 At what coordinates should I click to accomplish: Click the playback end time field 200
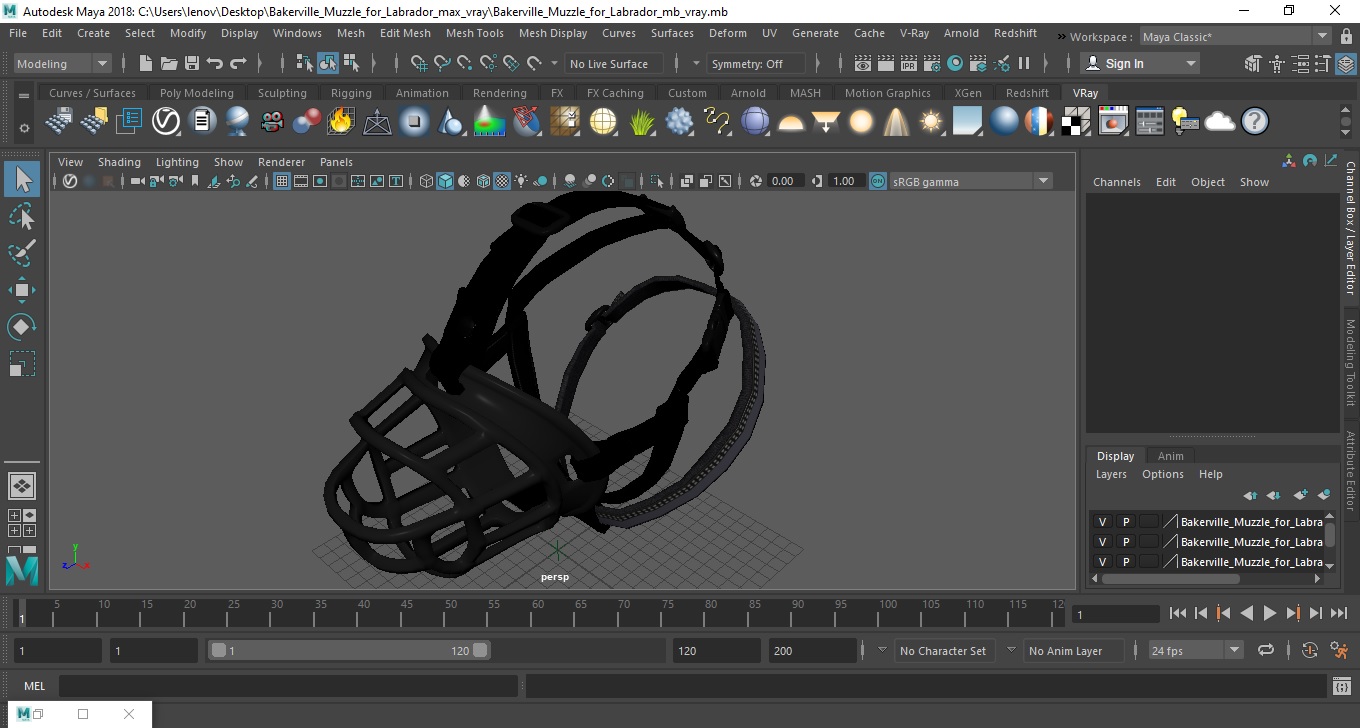tap(813, 650)
